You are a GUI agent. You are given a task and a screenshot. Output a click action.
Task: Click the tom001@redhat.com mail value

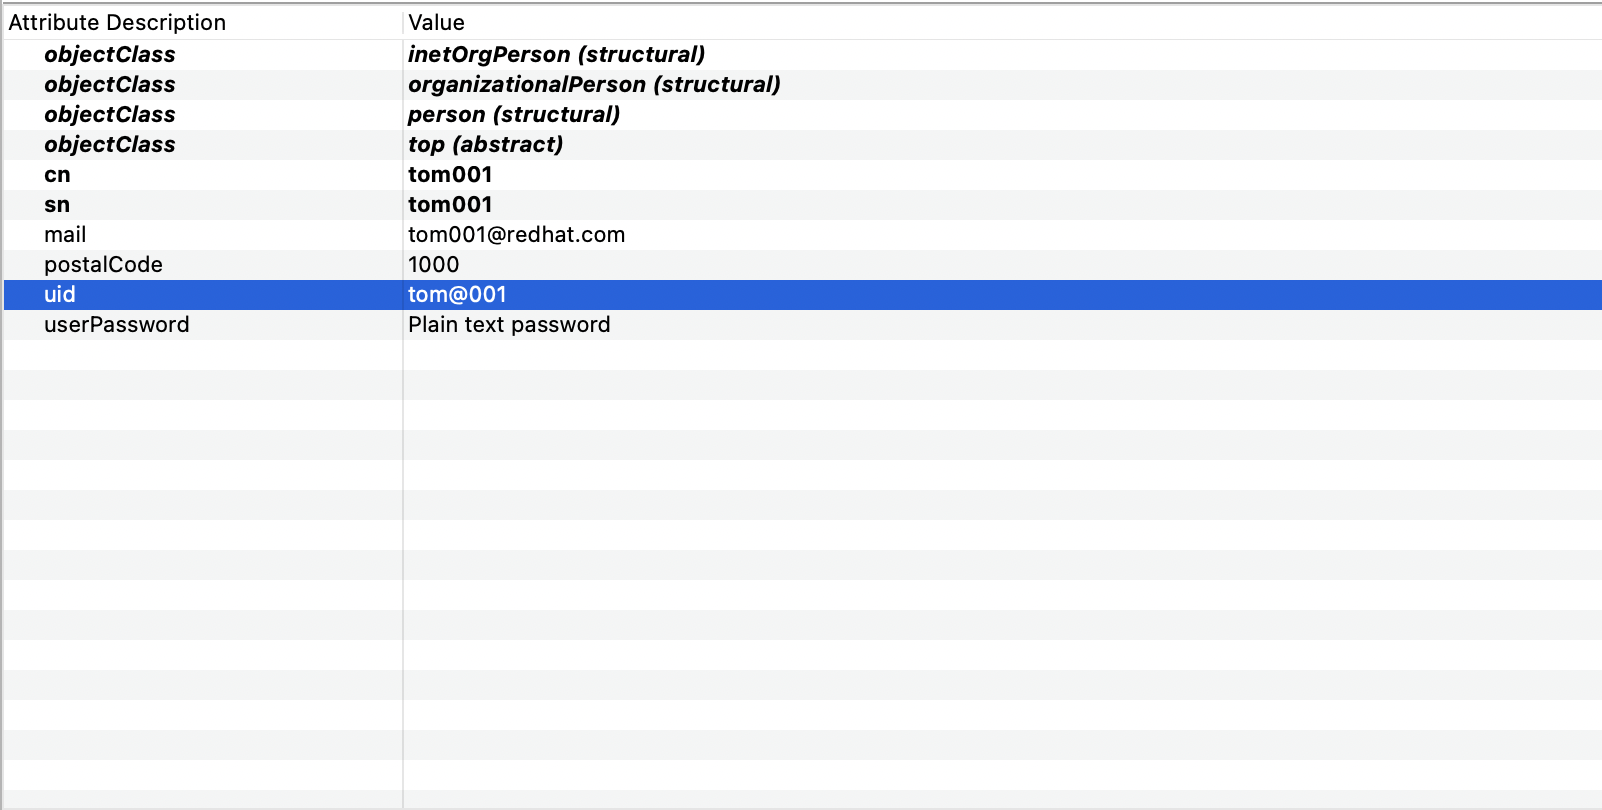tap(516, 235)
